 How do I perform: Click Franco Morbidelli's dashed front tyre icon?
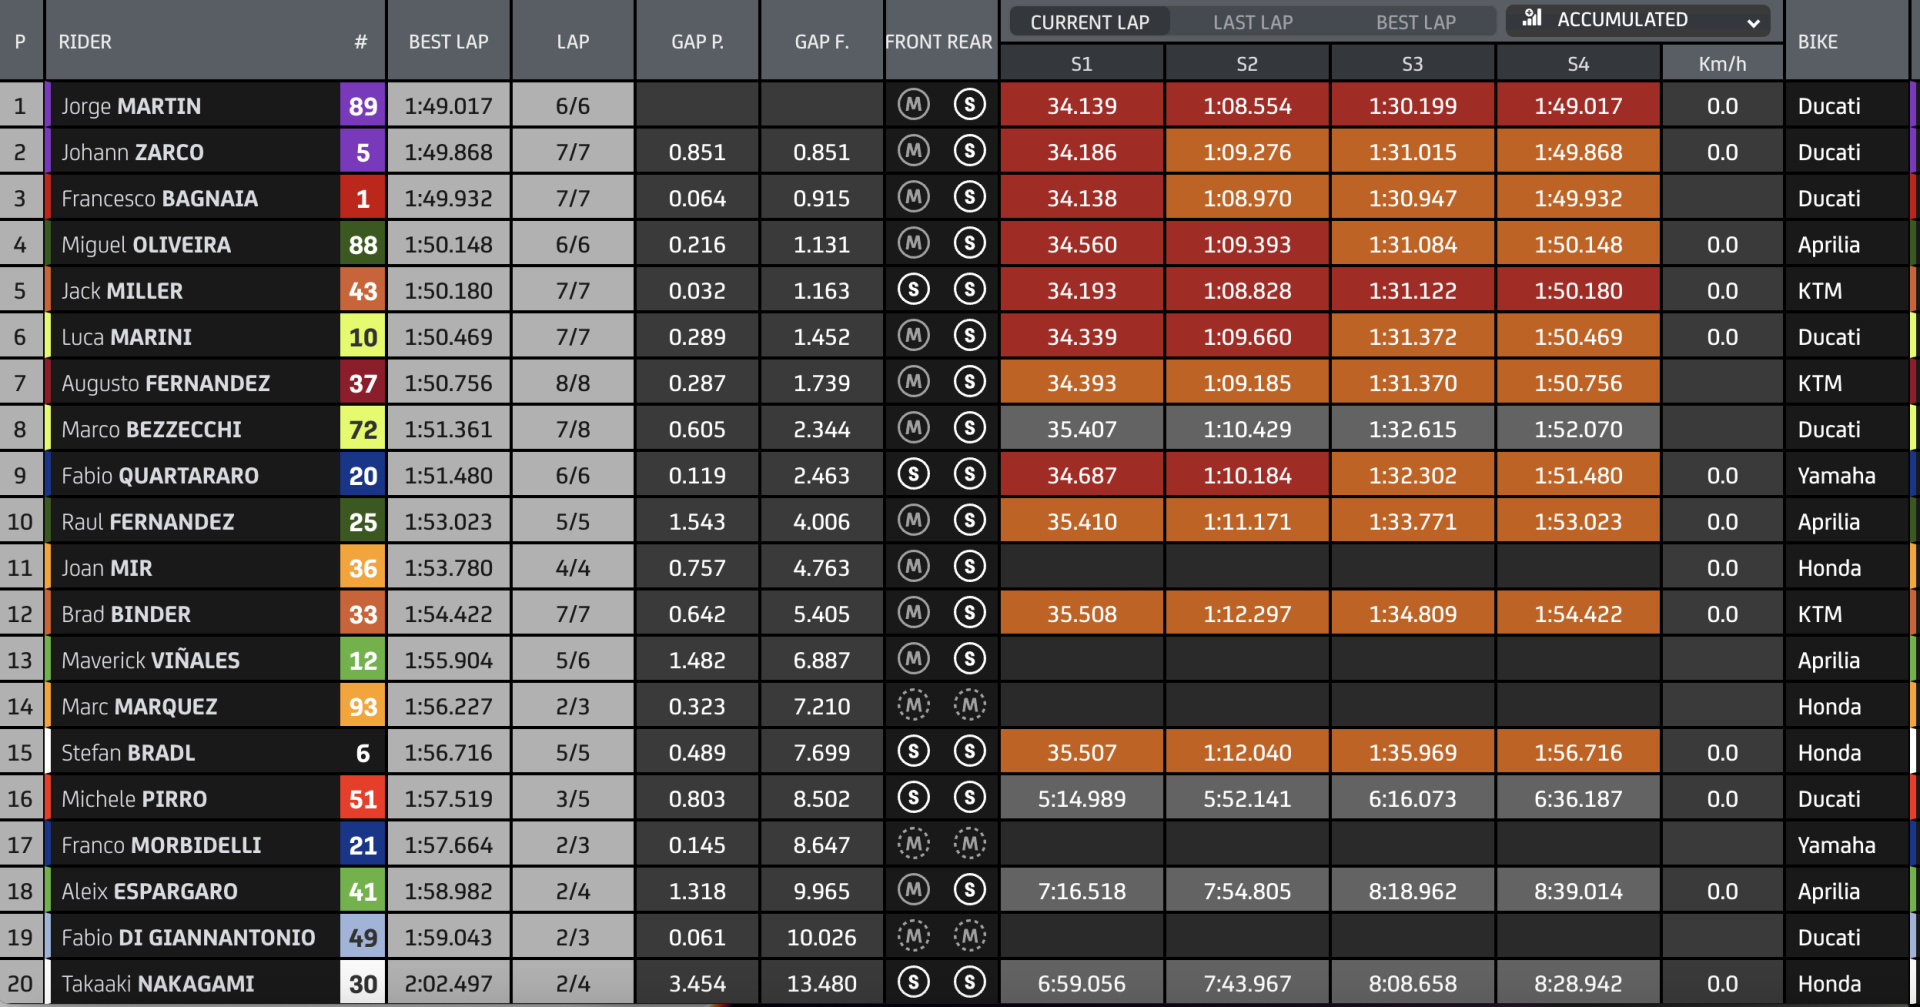pyautogui.click(x=913, y=844)
